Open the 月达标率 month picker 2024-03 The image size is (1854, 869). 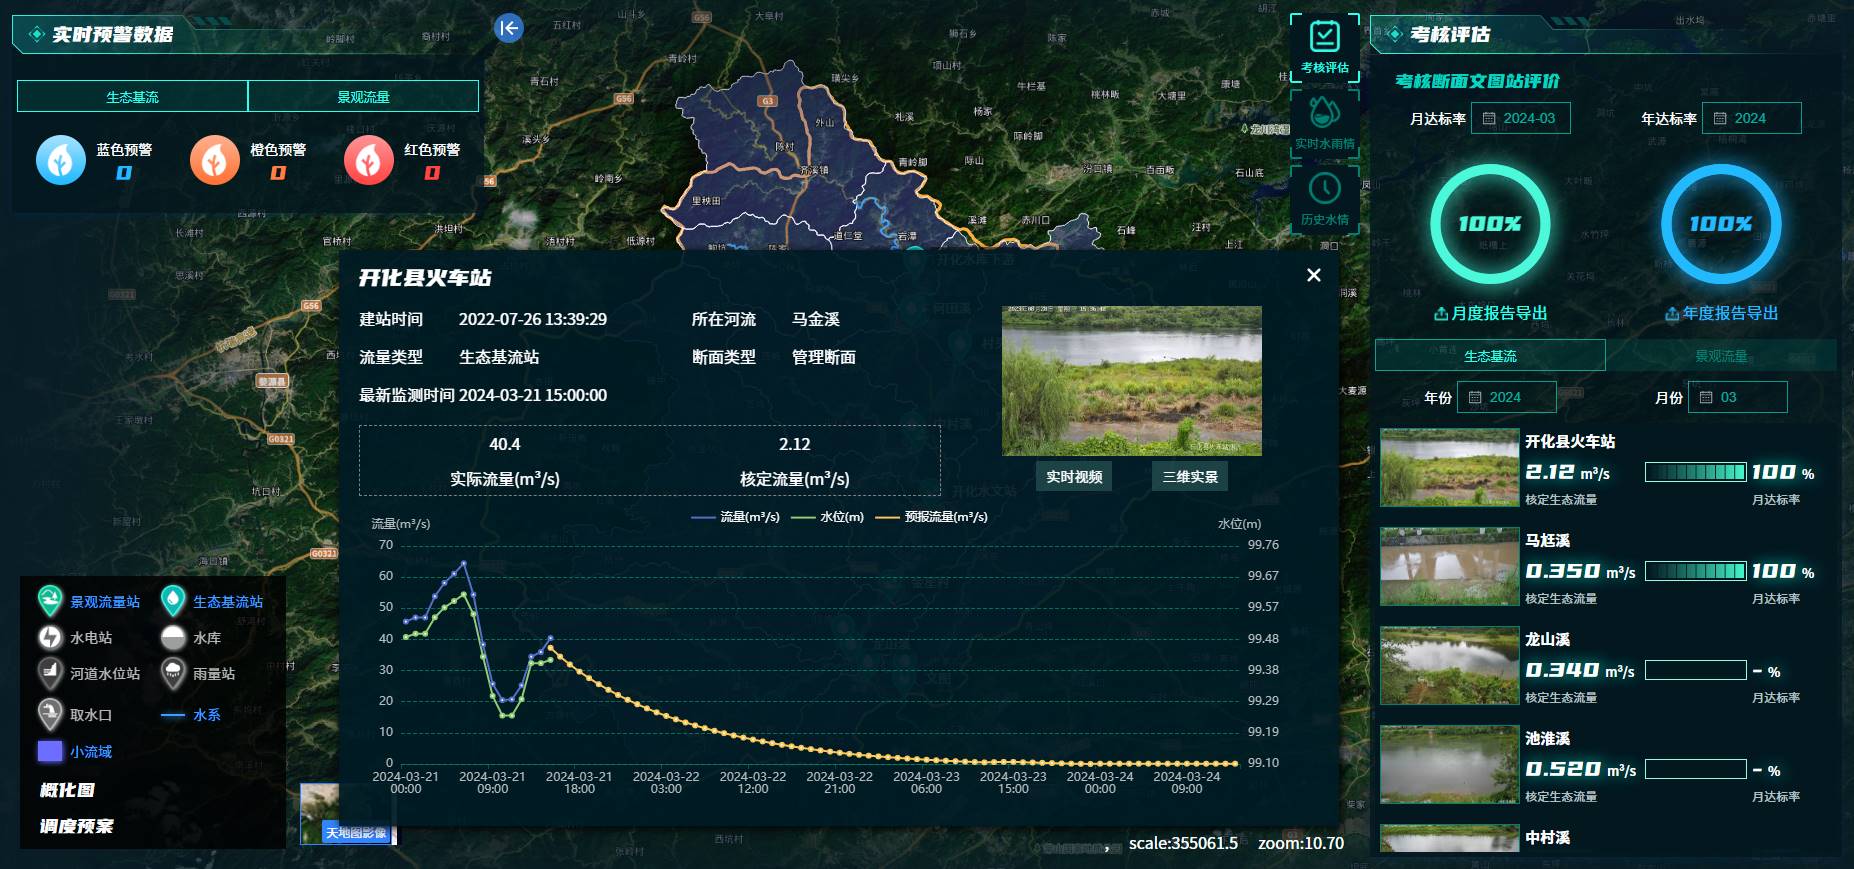click(1520, 118)
